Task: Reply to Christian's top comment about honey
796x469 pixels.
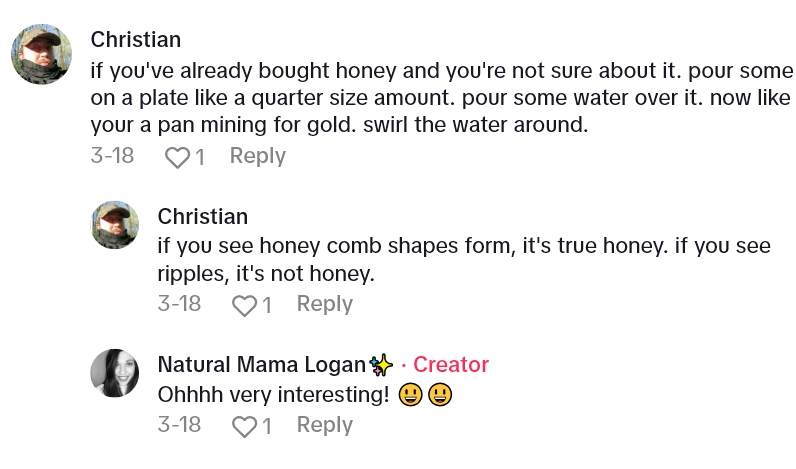Action: (x=257, y=156)
